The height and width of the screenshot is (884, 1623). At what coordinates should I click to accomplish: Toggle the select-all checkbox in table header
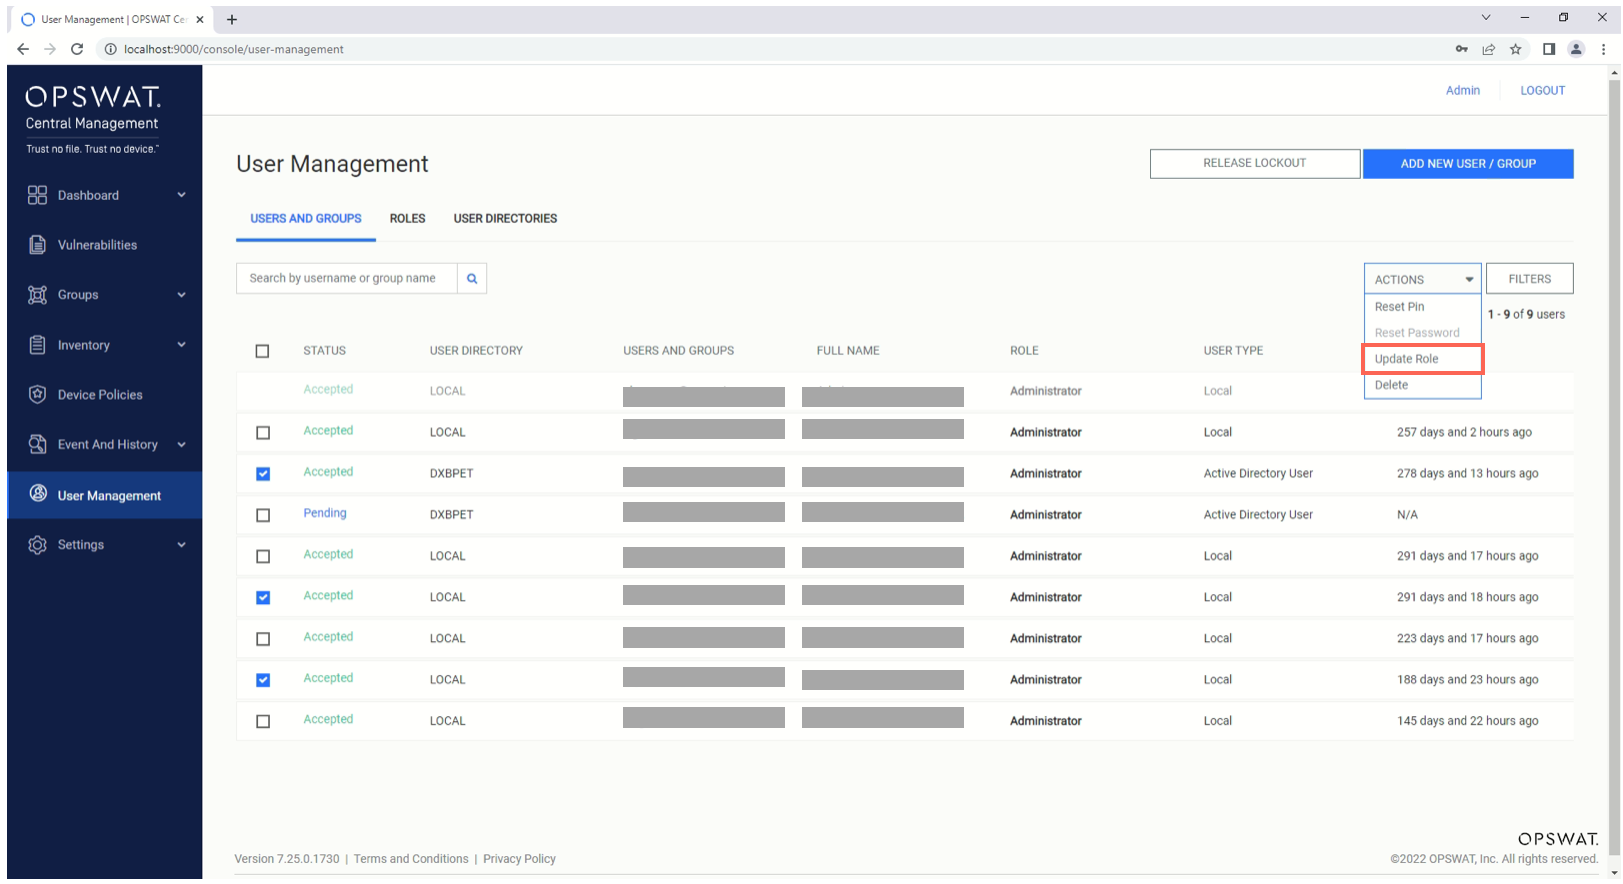(262, 351)
